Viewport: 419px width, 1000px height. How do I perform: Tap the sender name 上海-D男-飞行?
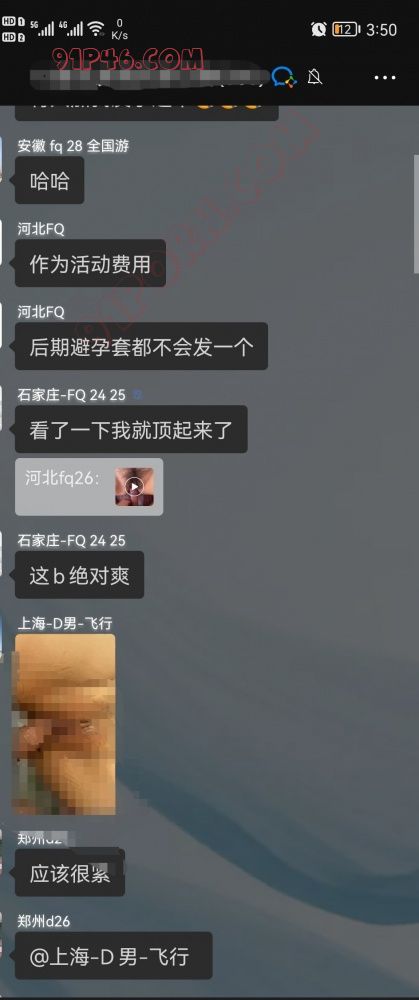pyautogui.click(x=64, y=622)
